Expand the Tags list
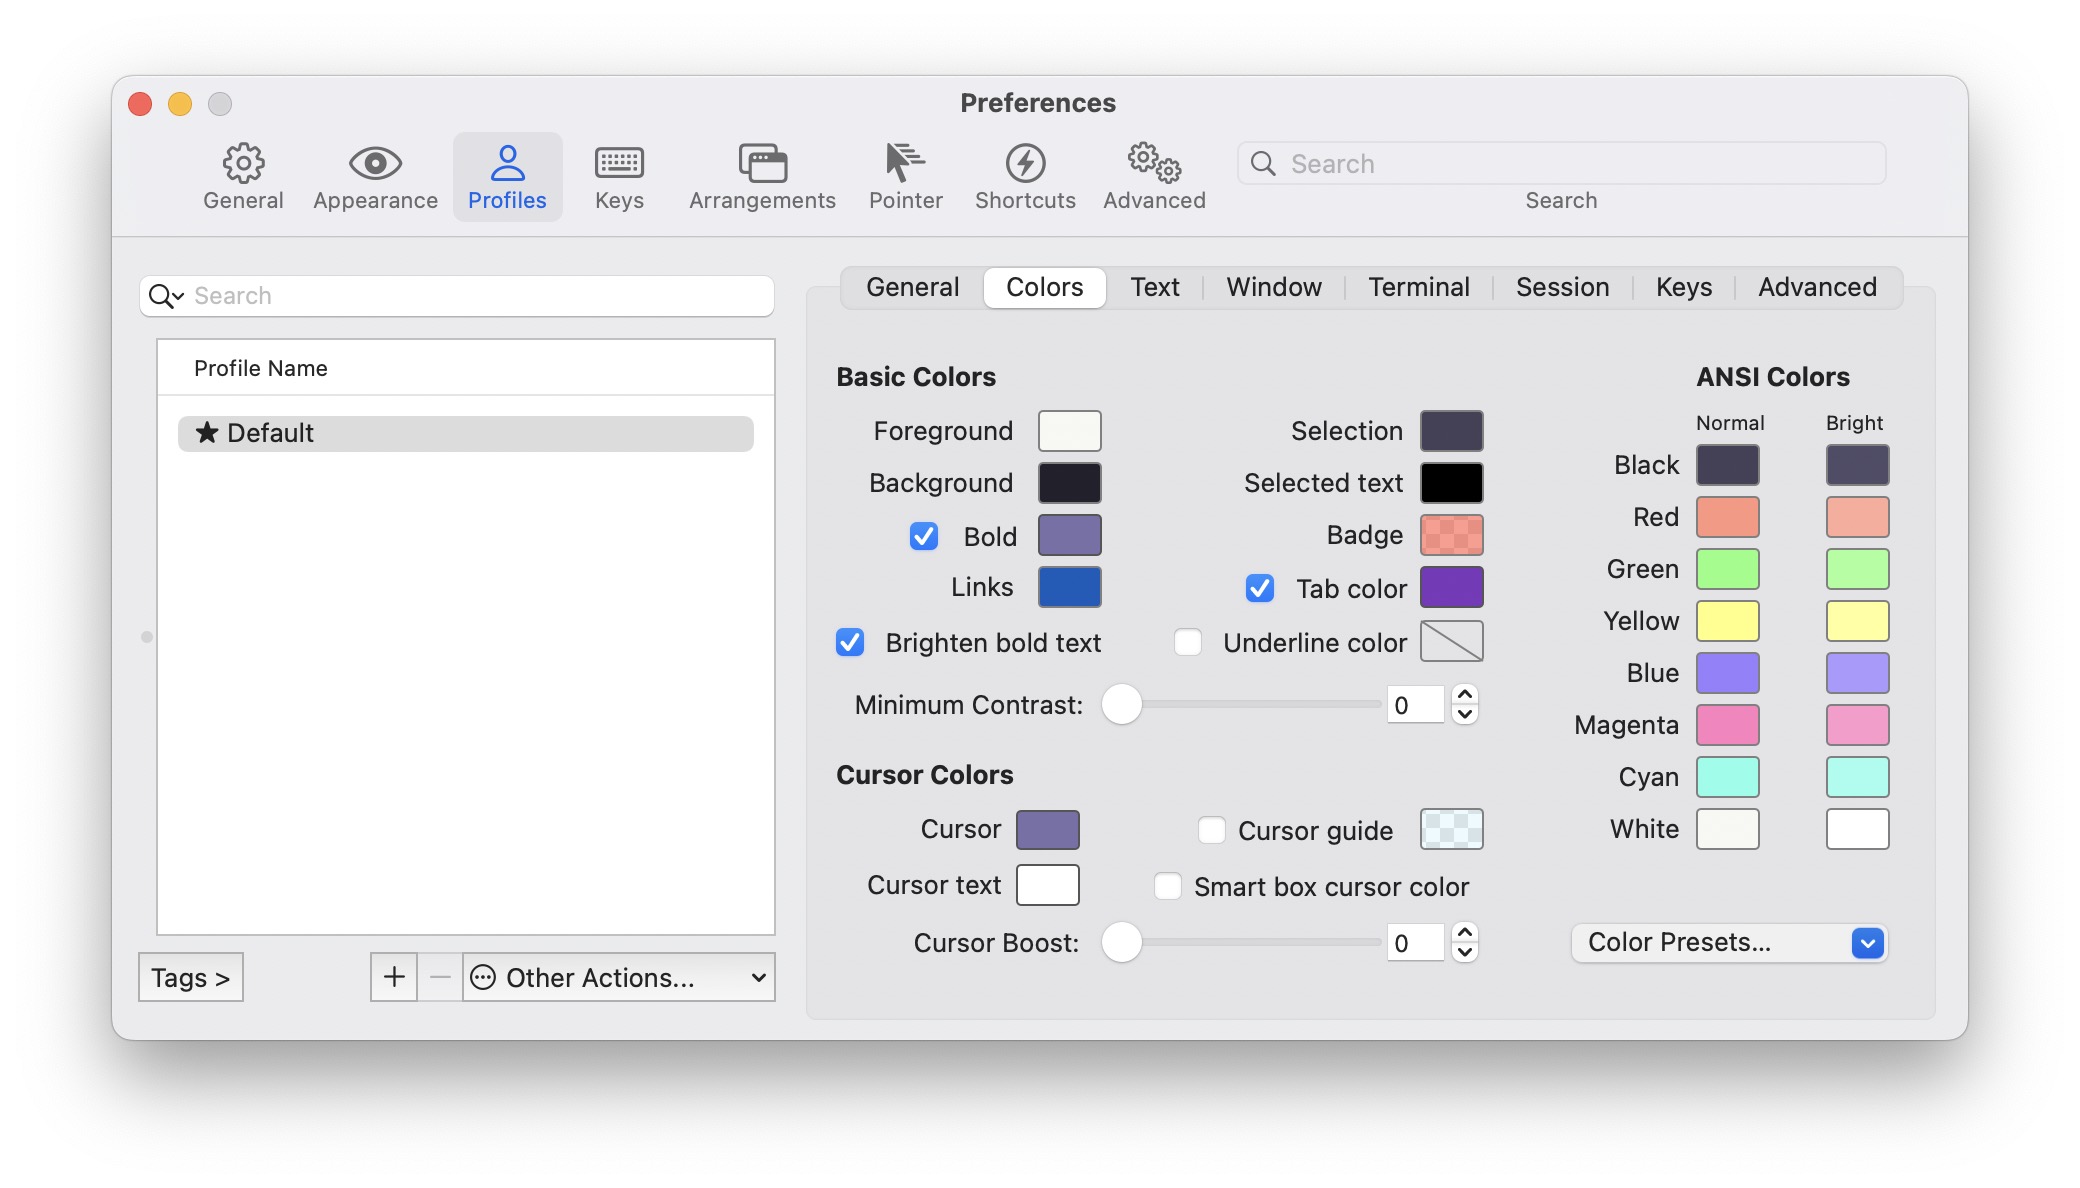The height and width of the screenshot is (1188, 2080). point(190,977)
